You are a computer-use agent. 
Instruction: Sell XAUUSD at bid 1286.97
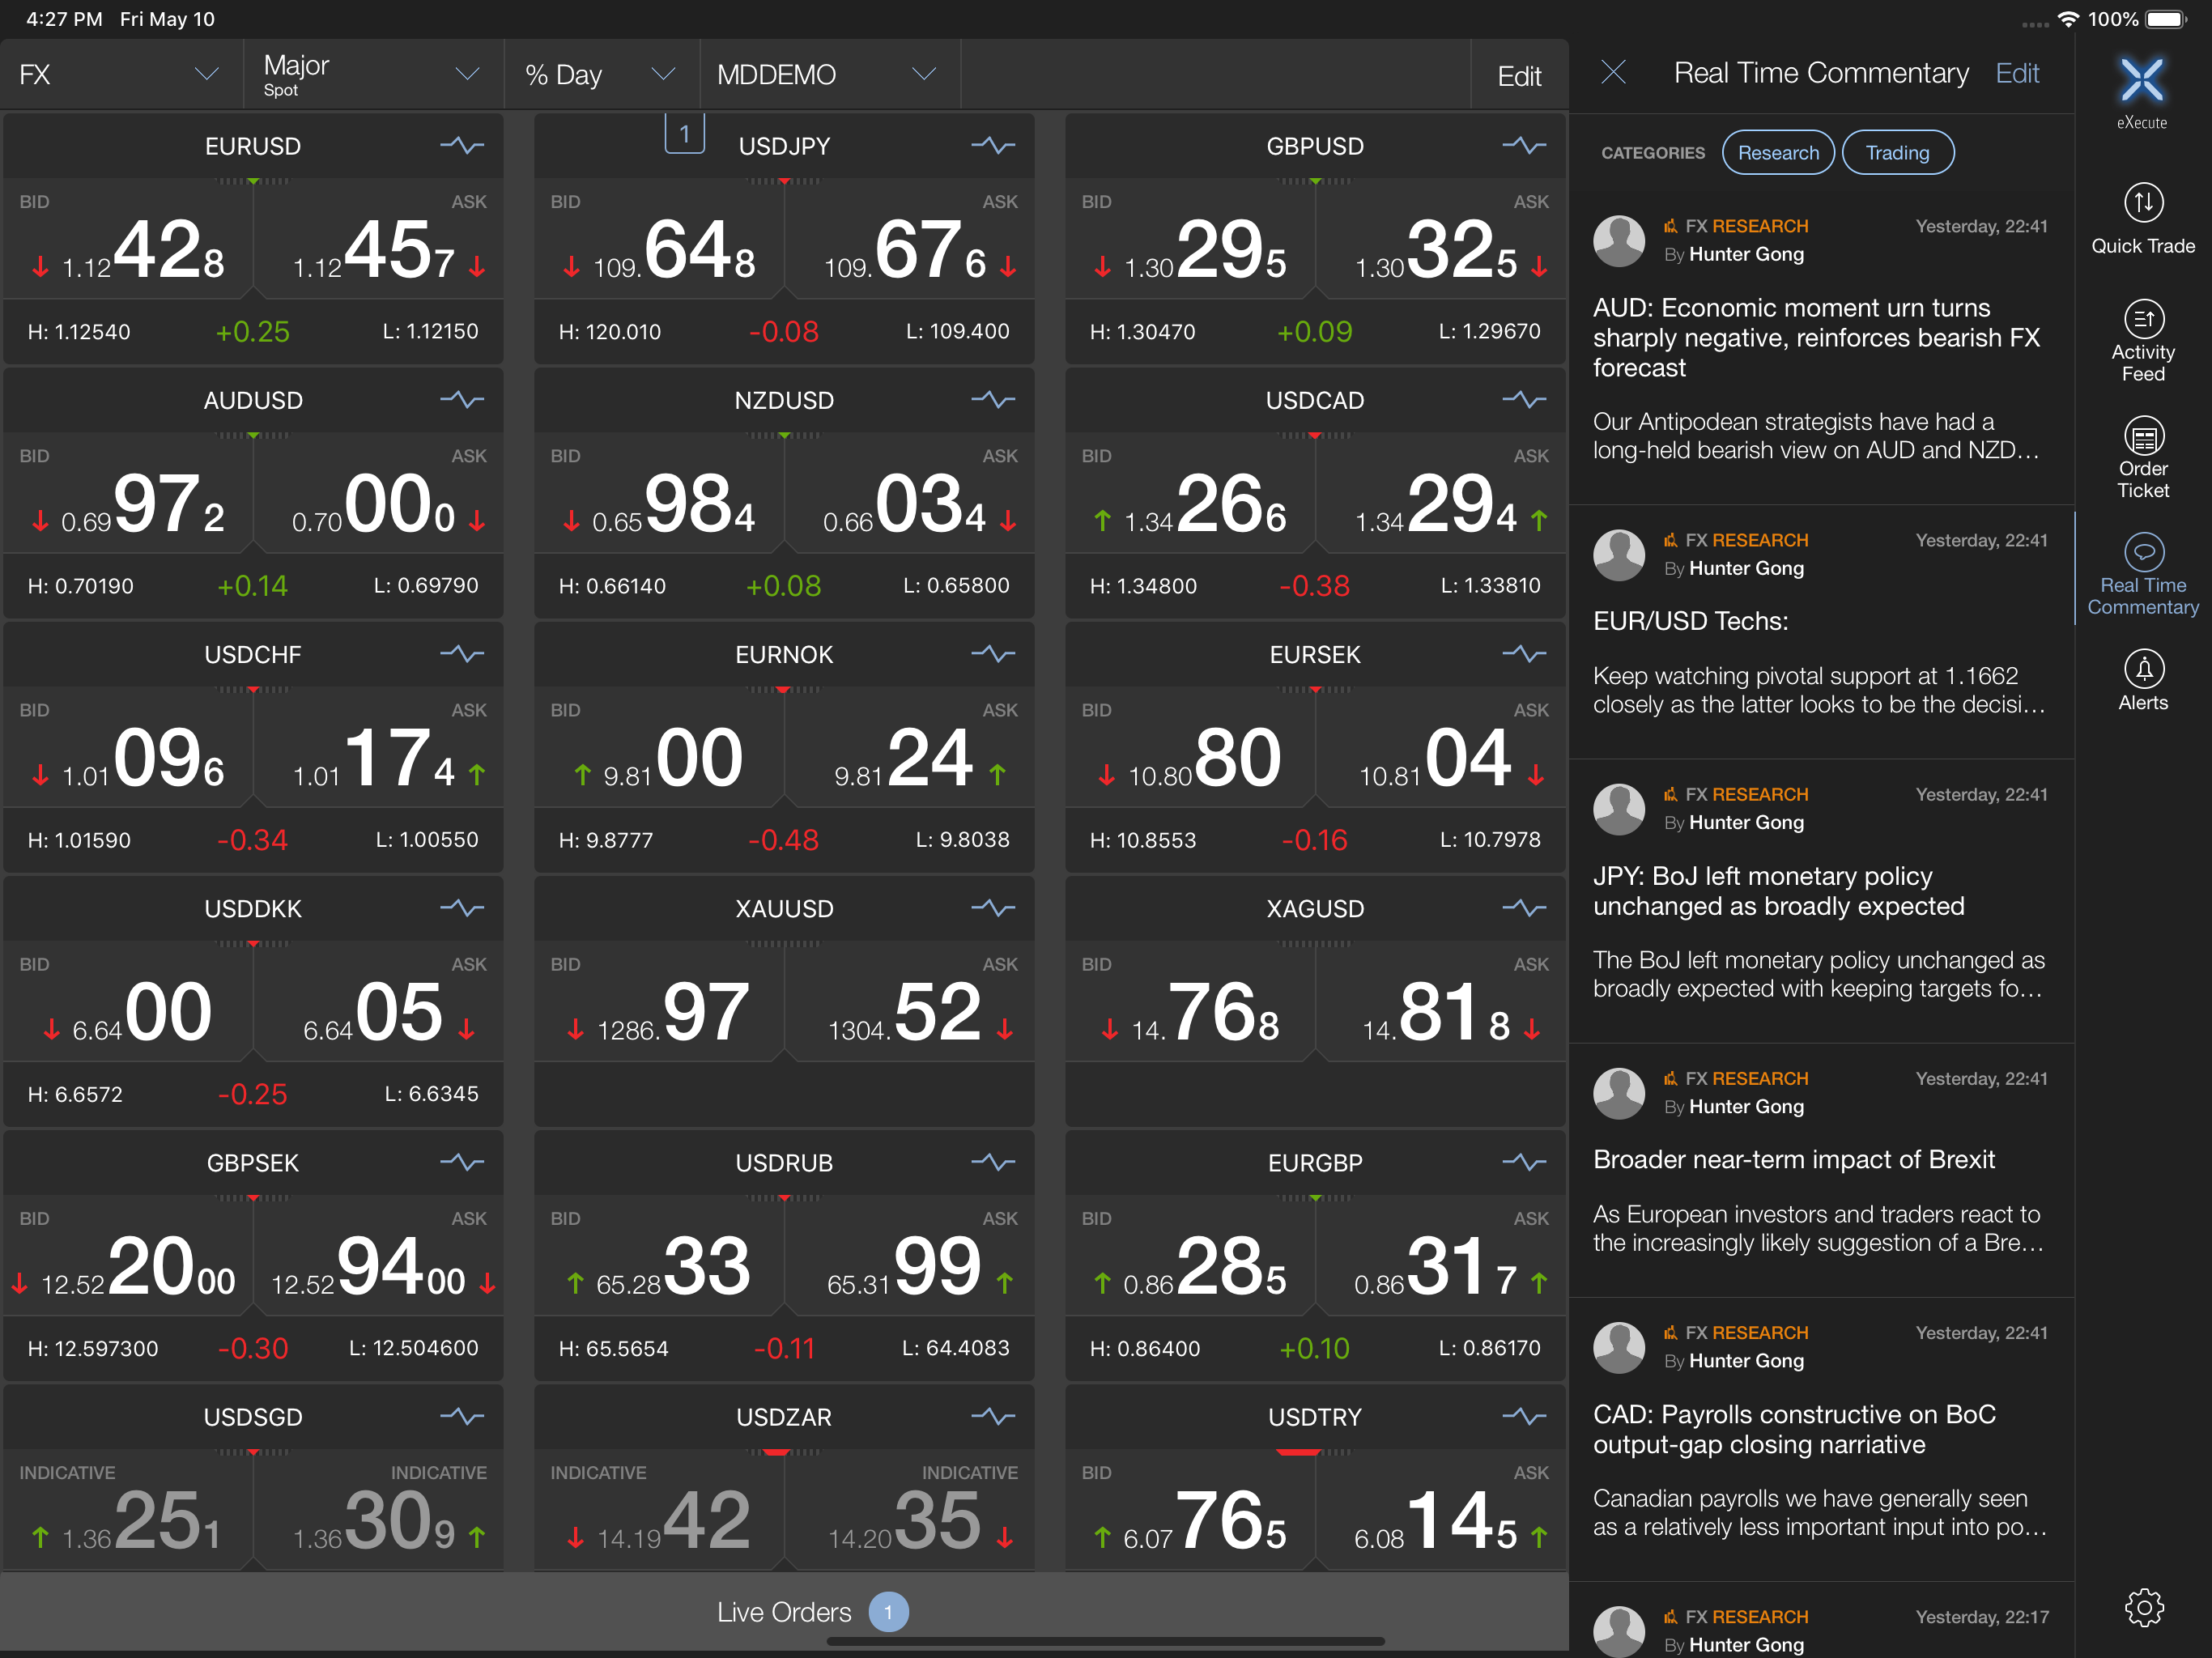click(659, 1000)
